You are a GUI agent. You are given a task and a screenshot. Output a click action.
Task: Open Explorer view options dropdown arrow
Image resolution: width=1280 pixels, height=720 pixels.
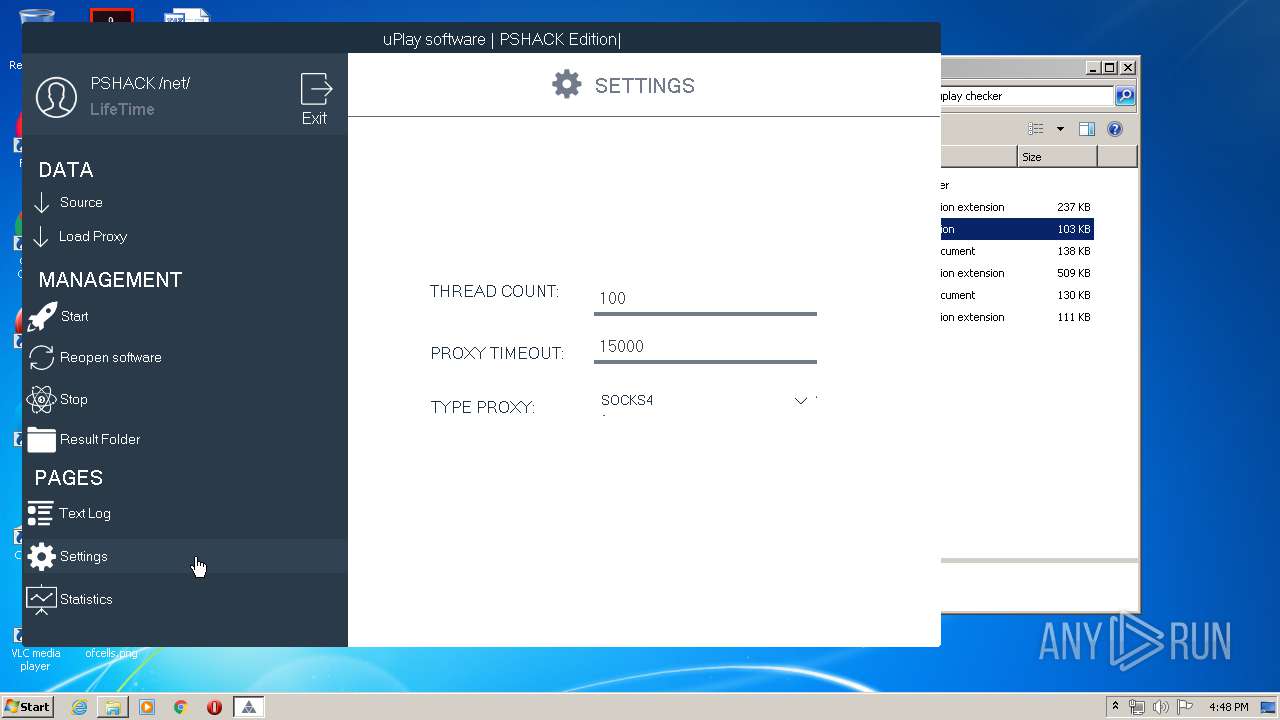(x=1060, y=129)
